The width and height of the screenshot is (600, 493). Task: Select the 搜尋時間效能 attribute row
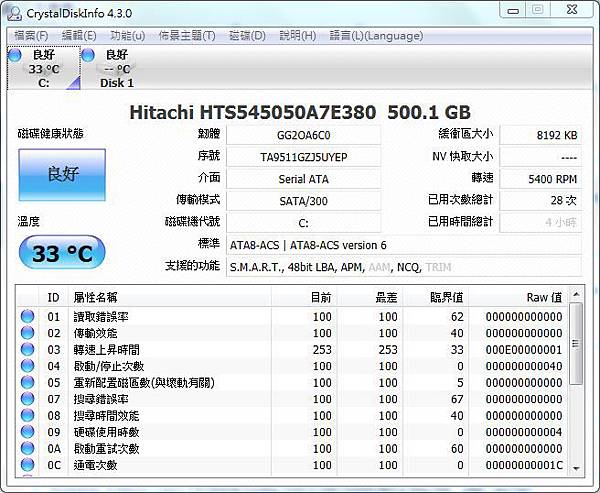pyautogui.click(x=292, y=415)
